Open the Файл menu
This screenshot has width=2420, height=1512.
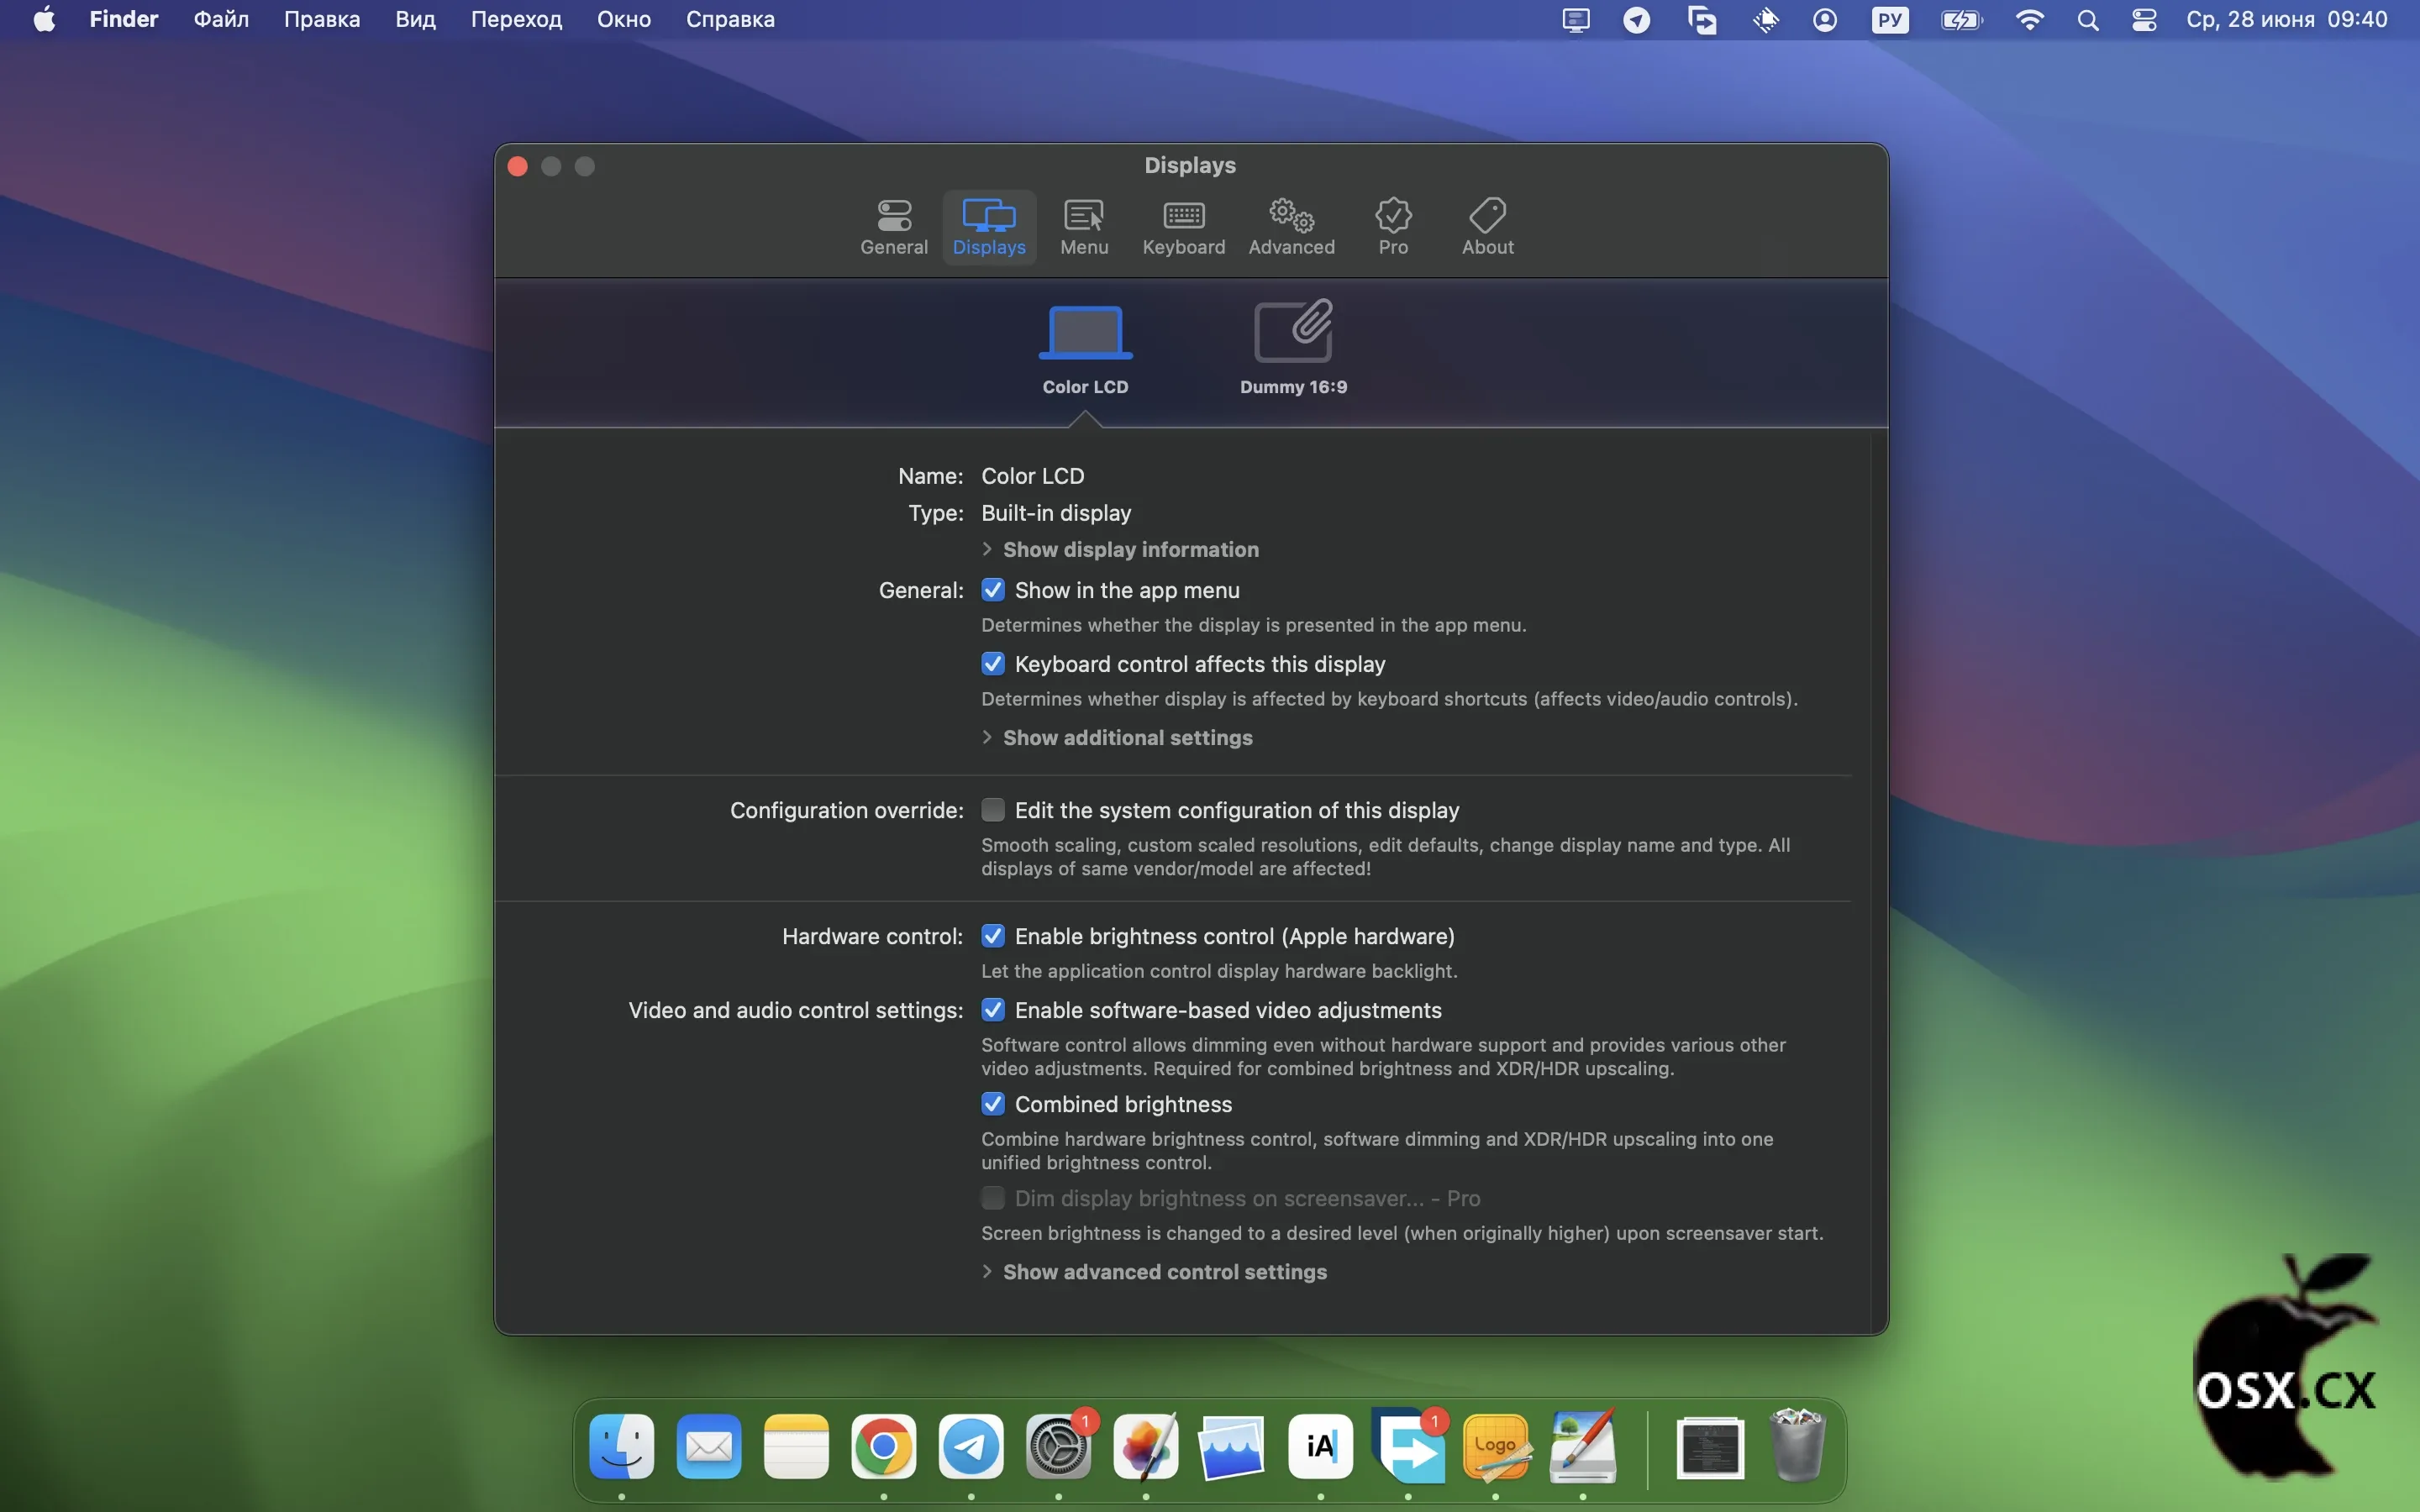pyautogui.click(x=221, y=19)
